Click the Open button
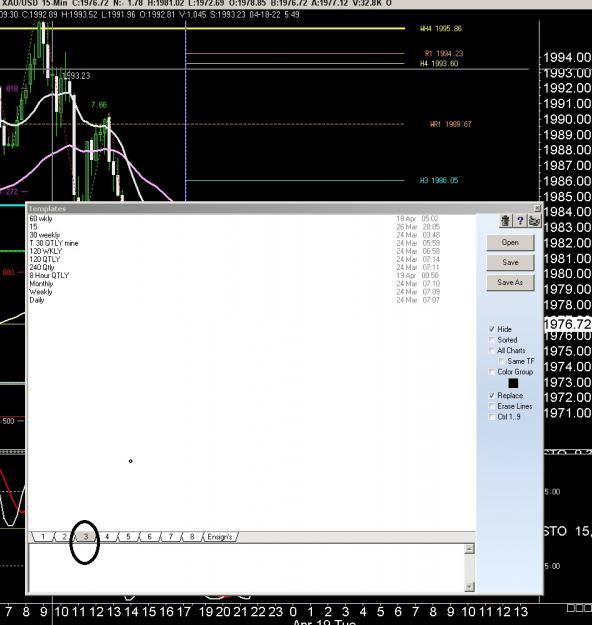The height and width of the screenshot is (625, 592). click(x=510, y=242)
